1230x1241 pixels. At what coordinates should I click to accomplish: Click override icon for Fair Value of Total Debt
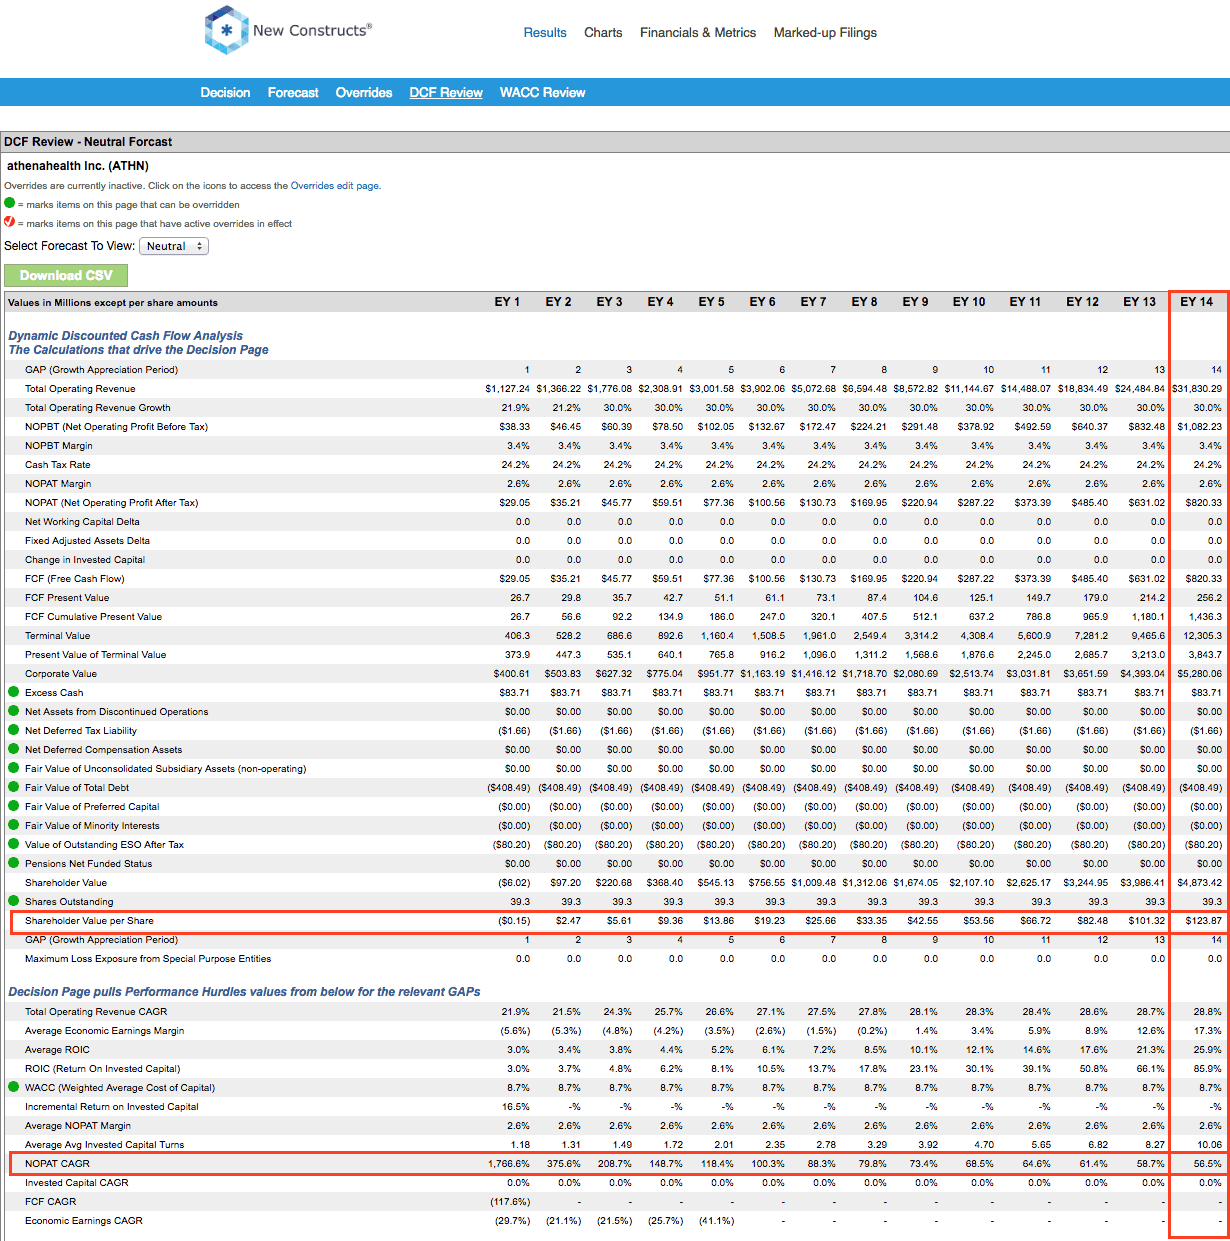click(x=14, y=787)
